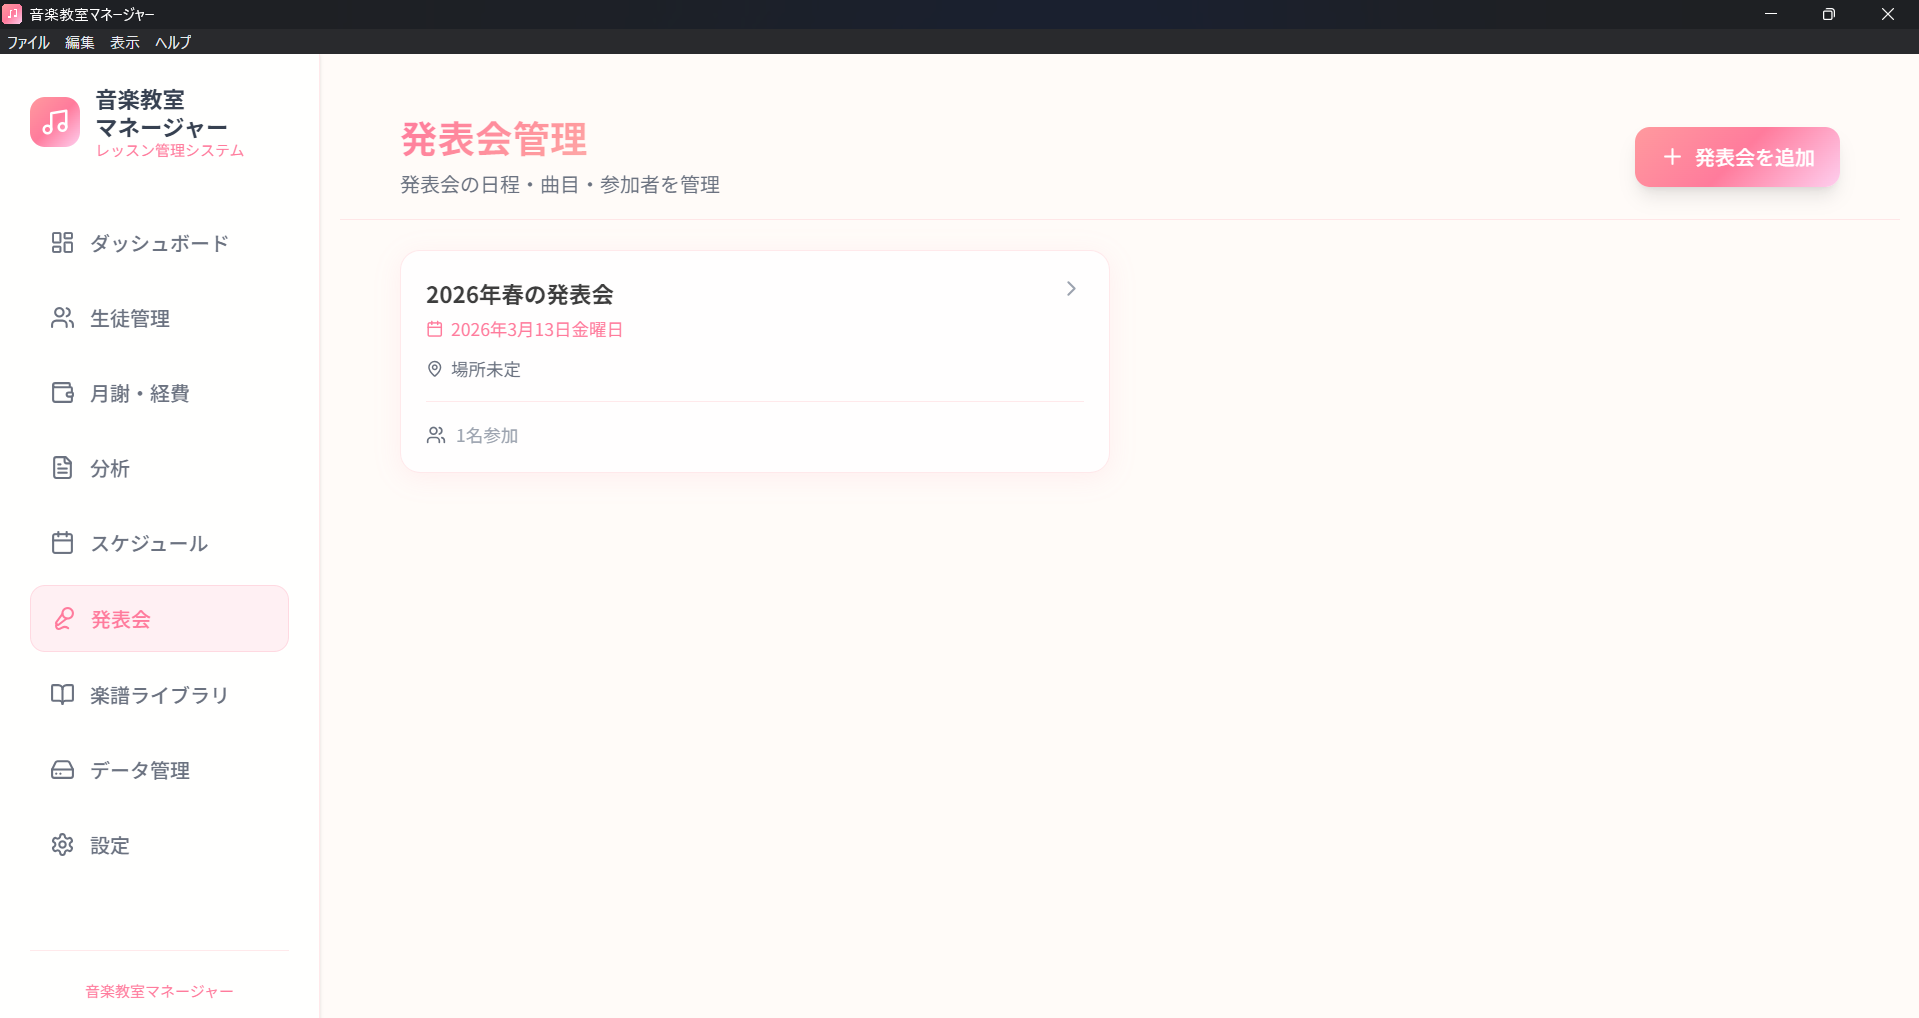Open スケジュール via the calendar icon

(61, 542)
